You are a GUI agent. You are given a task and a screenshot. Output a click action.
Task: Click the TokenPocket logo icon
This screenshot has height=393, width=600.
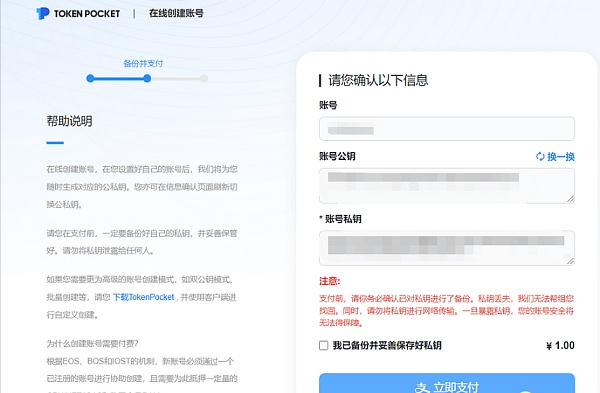tap(42, 13)
